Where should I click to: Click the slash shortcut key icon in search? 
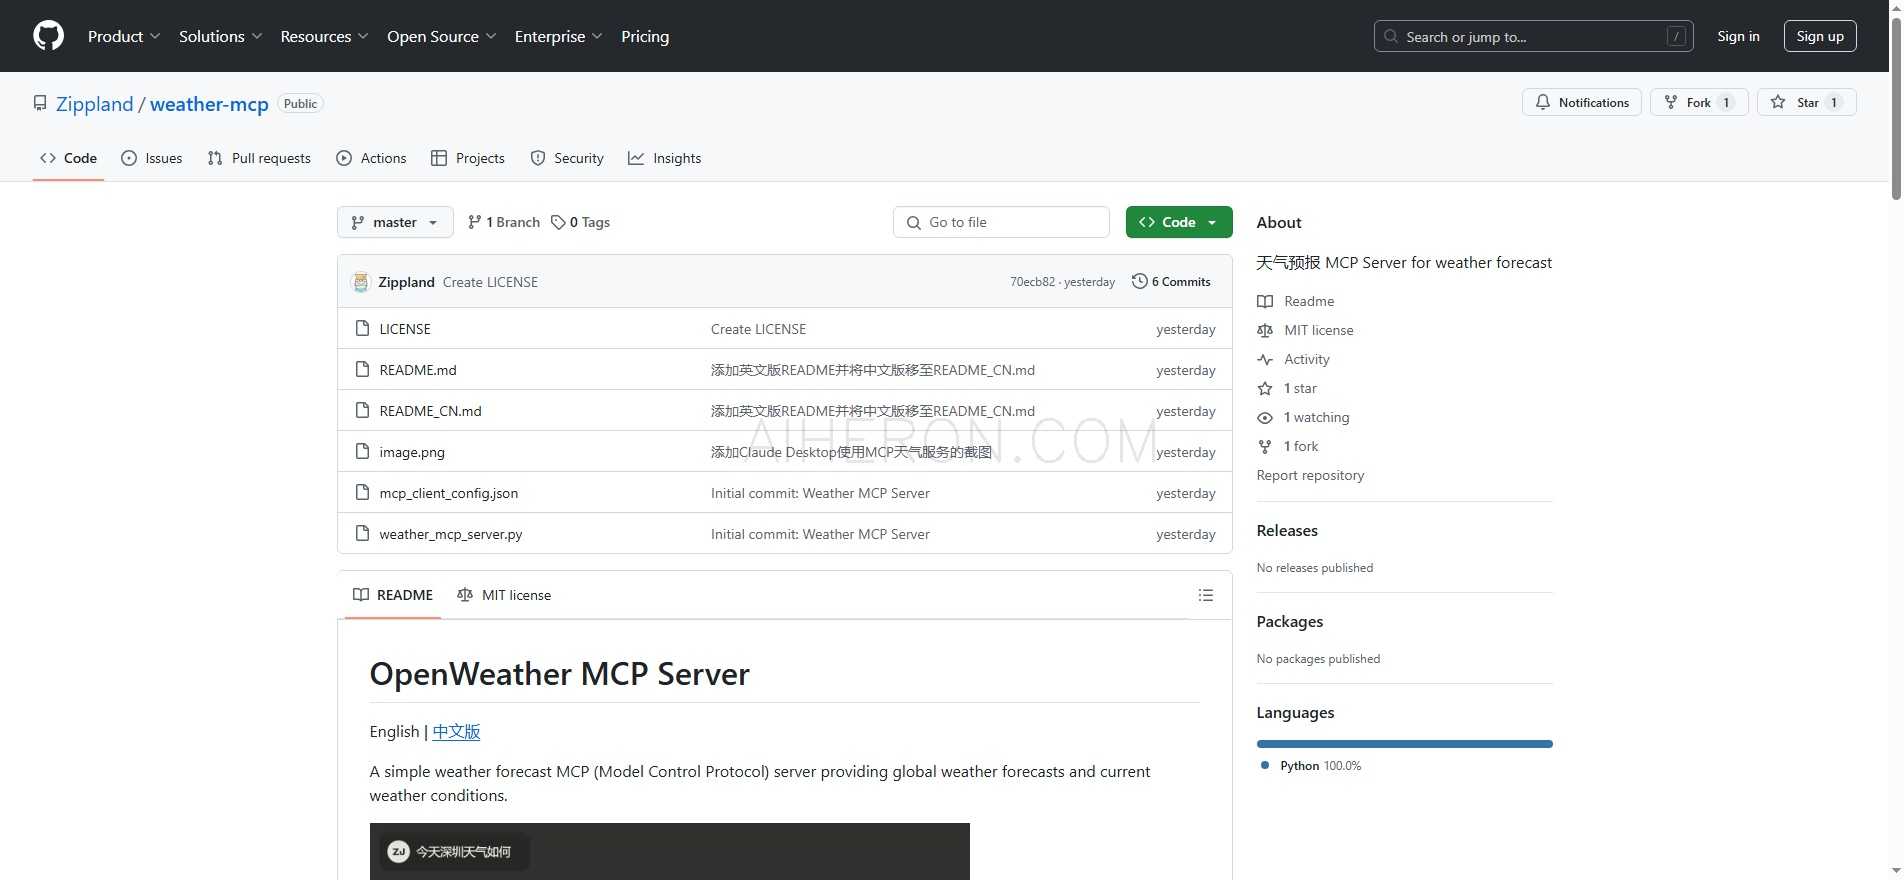tap(1677, 36)
